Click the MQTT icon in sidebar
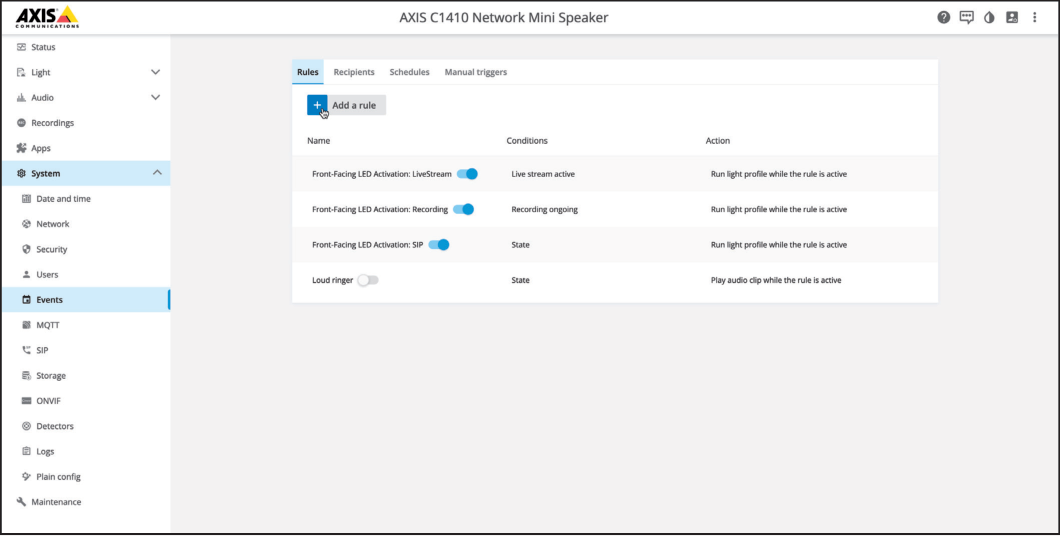Screen dimensions: 1060x537 pyautogui.click(x=26, y=325)
